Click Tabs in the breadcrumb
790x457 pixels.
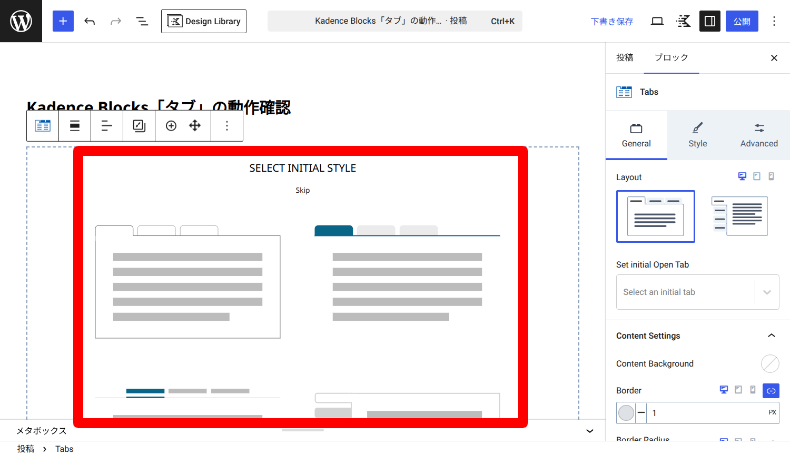(64, 449)
